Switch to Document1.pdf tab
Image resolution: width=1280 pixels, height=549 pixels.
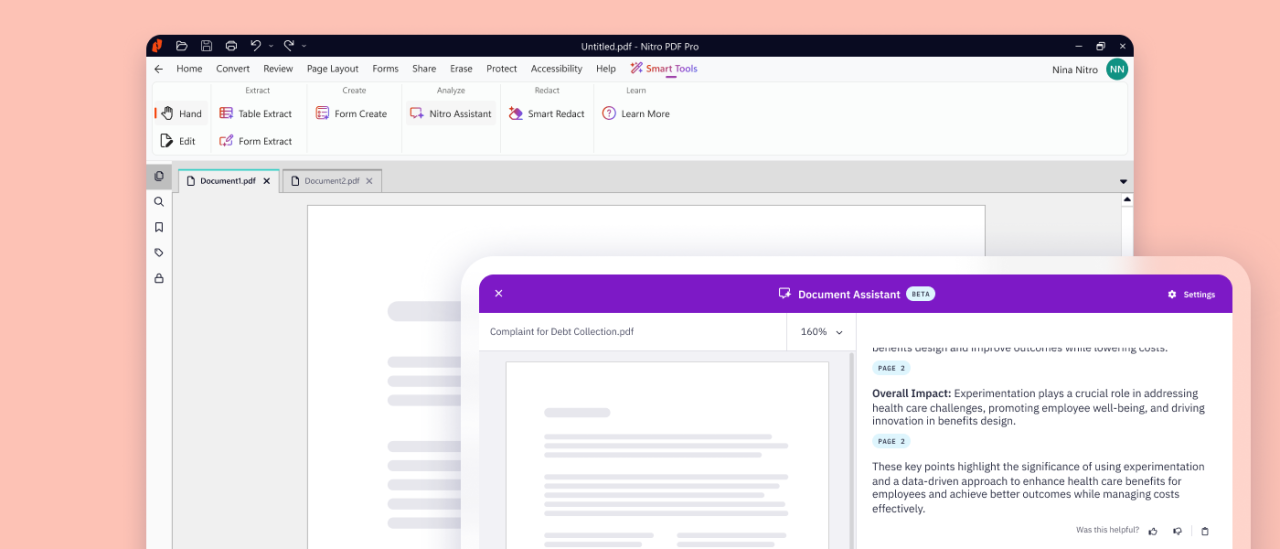click(x=228, y=181)
